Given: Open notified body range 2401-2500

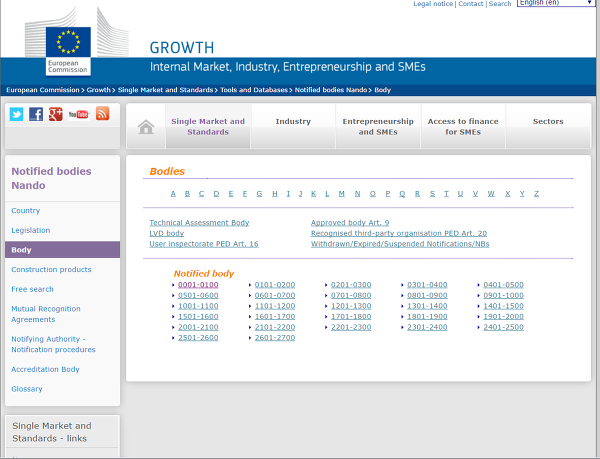Looking at the screenshot, I should point(503,327).
